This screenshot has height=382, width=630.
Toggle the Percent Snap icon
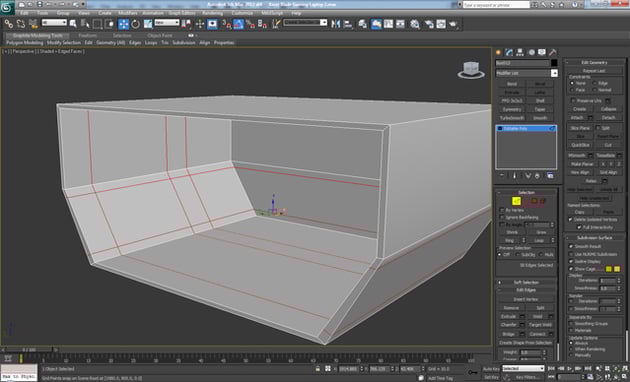coord(251,24)
